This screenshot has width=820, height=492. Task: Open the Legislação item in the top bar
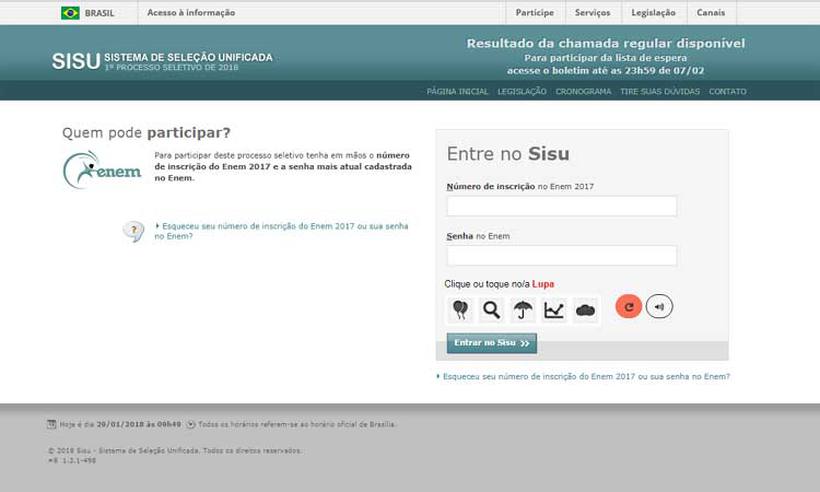click(x=653, y=13)
